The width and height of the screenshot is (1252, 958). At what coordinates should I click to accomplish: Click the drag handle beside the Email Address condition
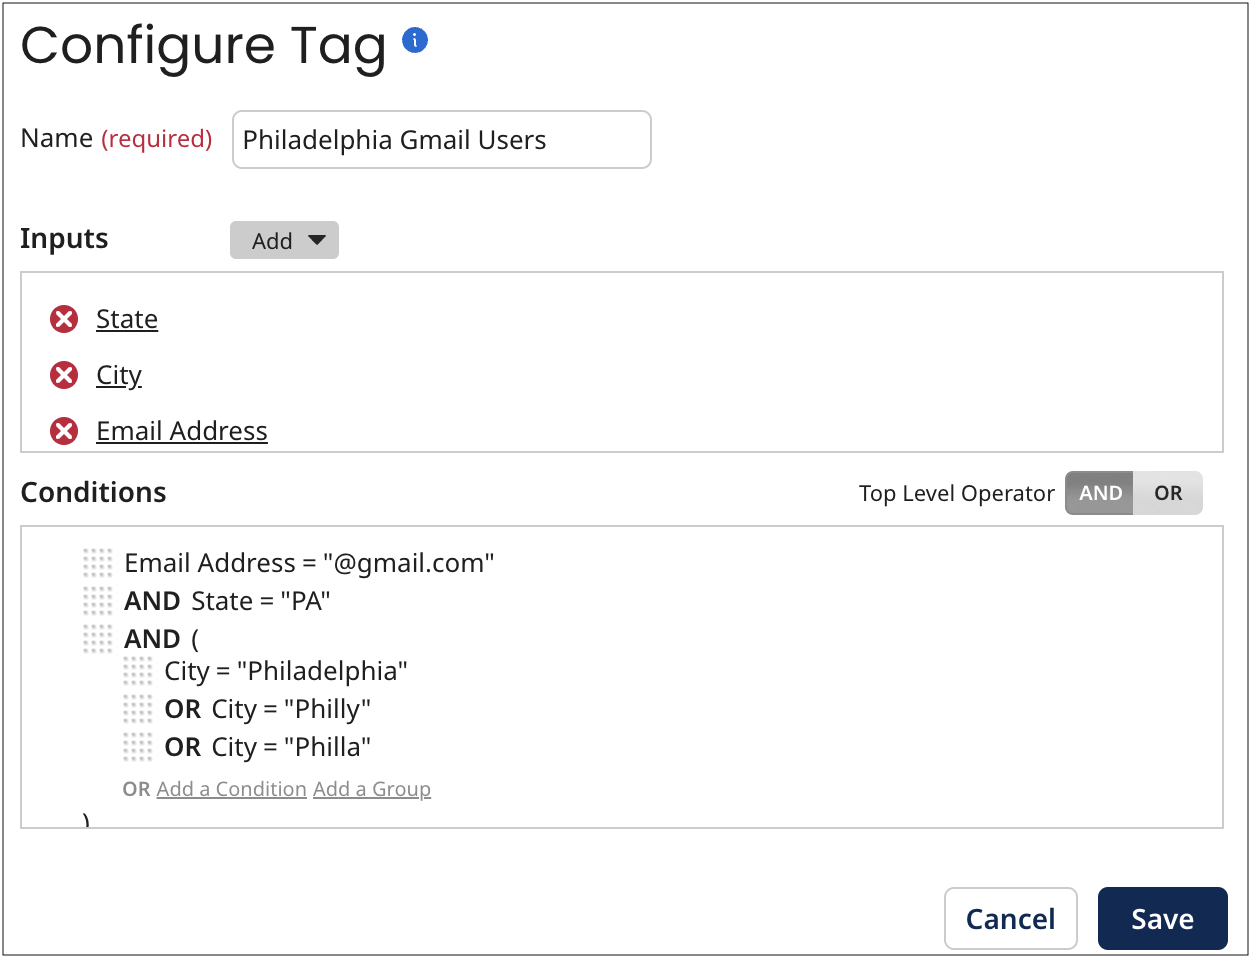click(97, 563)
